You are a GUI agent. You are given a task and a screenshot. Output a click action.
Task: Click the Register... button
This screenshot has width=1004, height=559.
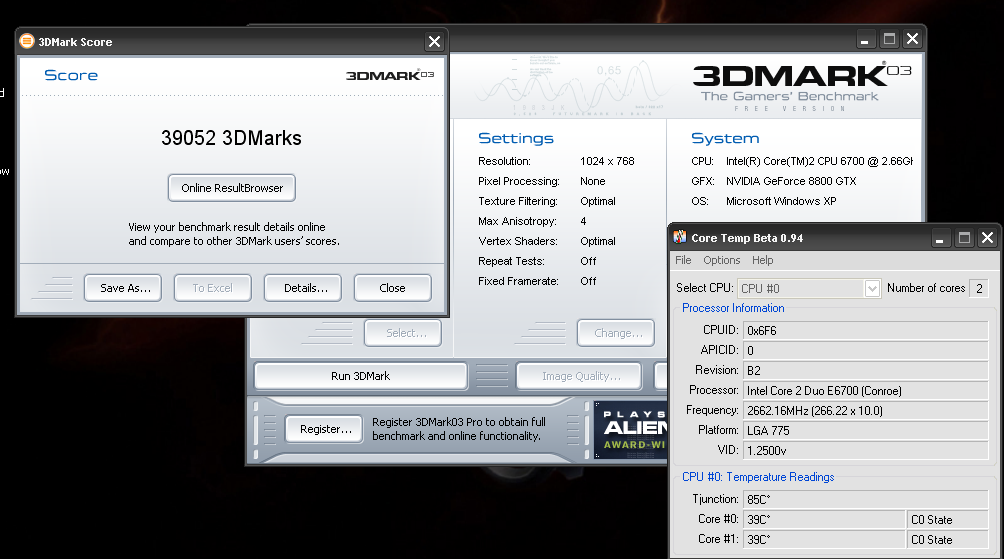click(x=323, y=429)
